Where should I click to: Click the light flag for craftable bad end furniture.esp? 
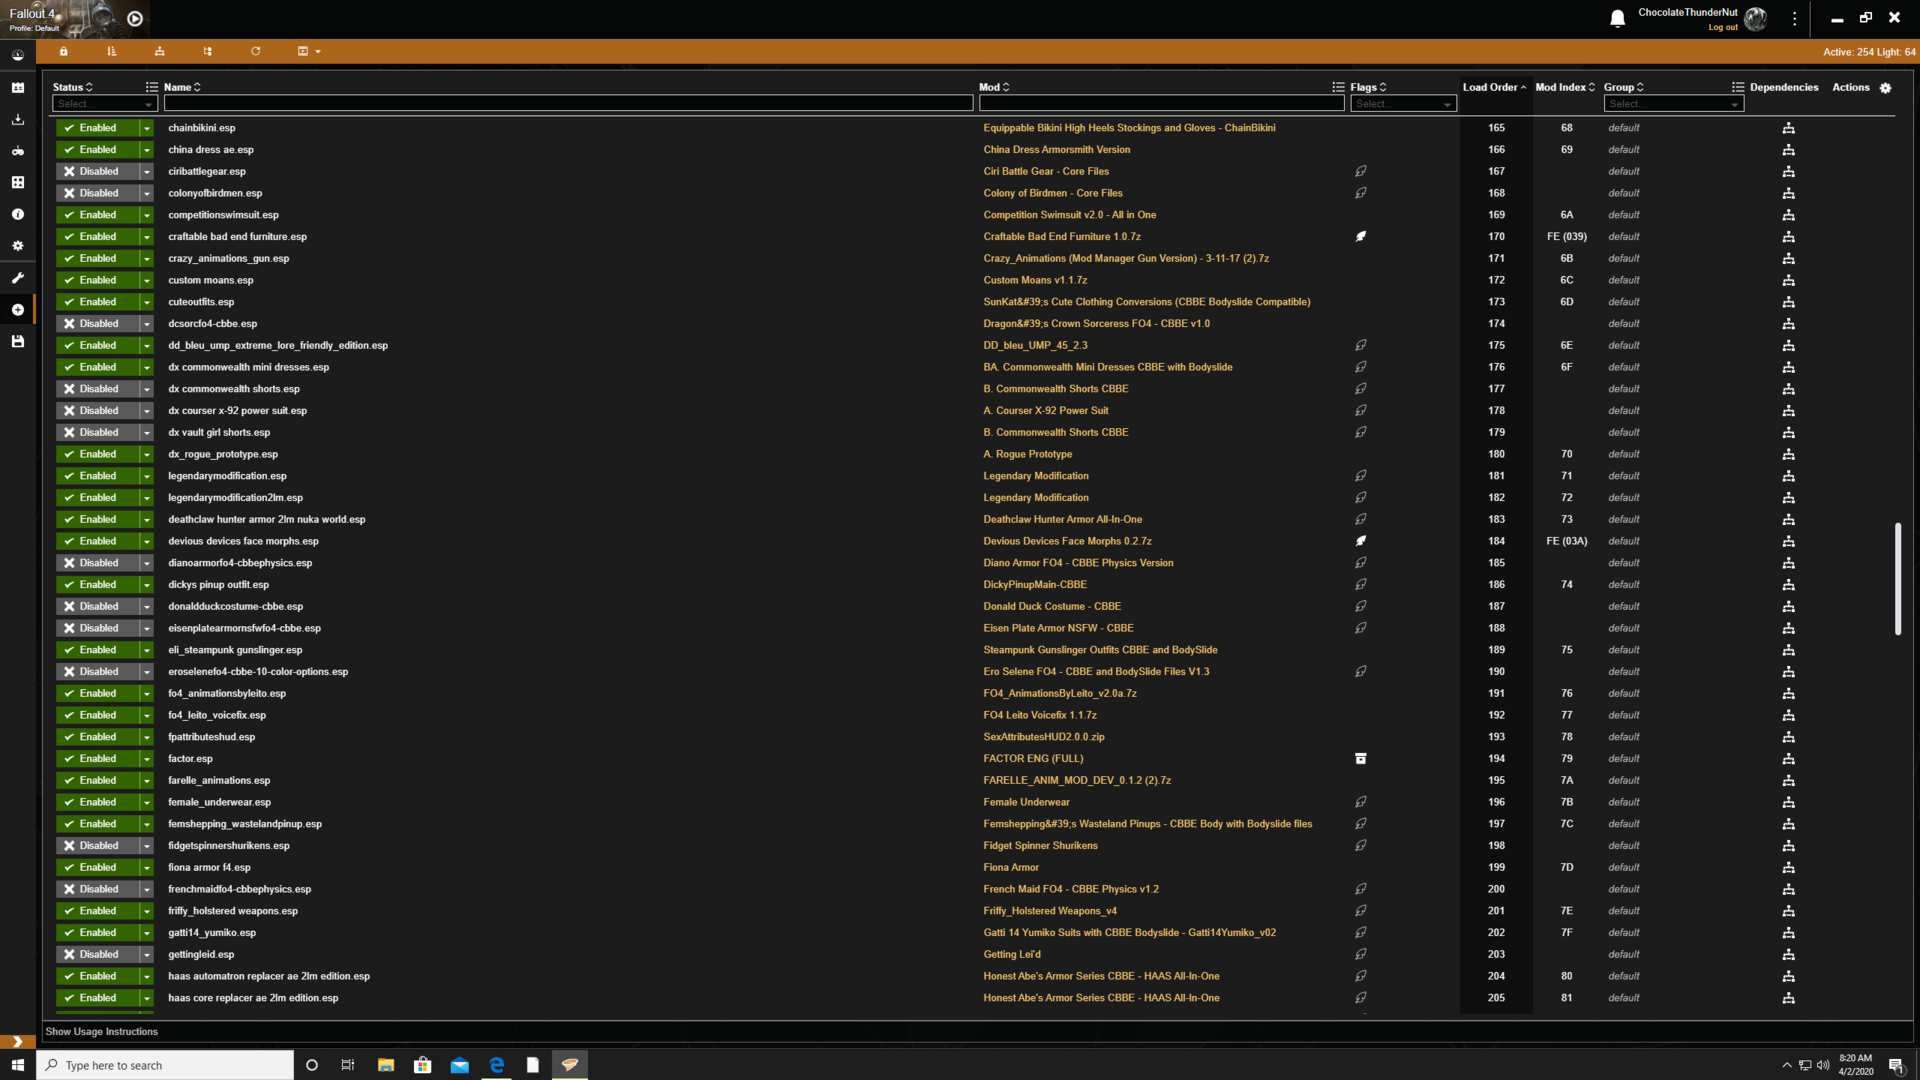coord(1361,237)
